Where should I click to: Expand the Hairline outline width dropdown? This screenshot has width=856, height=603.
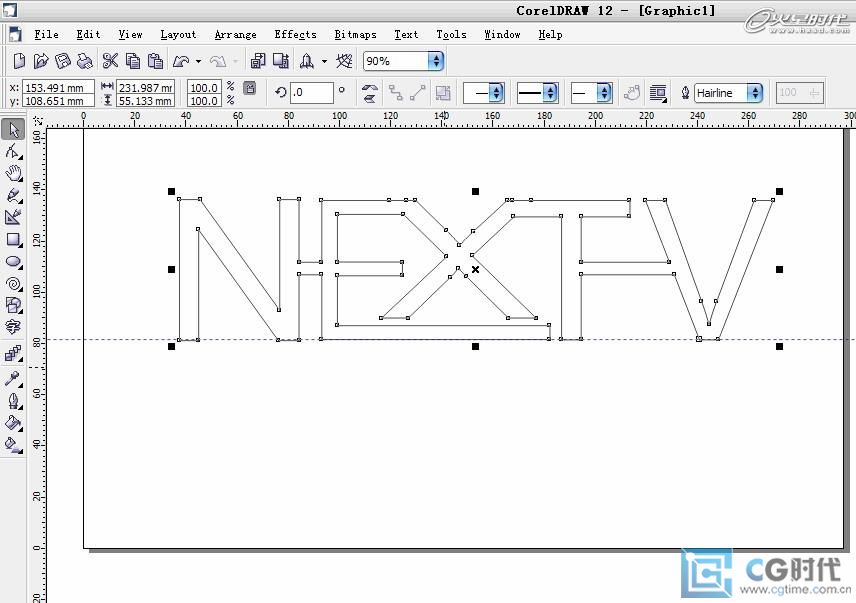(754, 93)
